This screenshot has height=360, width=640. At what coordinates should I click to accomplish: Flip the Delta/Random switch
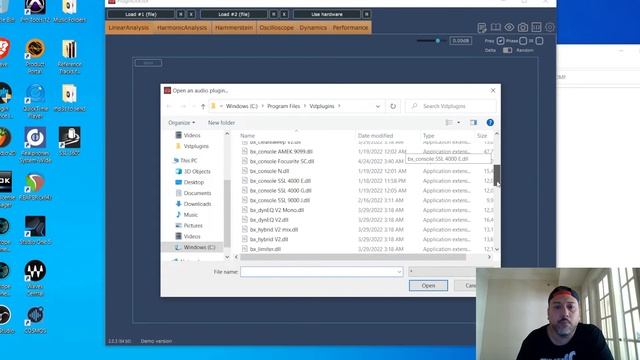tap(507, 50)
